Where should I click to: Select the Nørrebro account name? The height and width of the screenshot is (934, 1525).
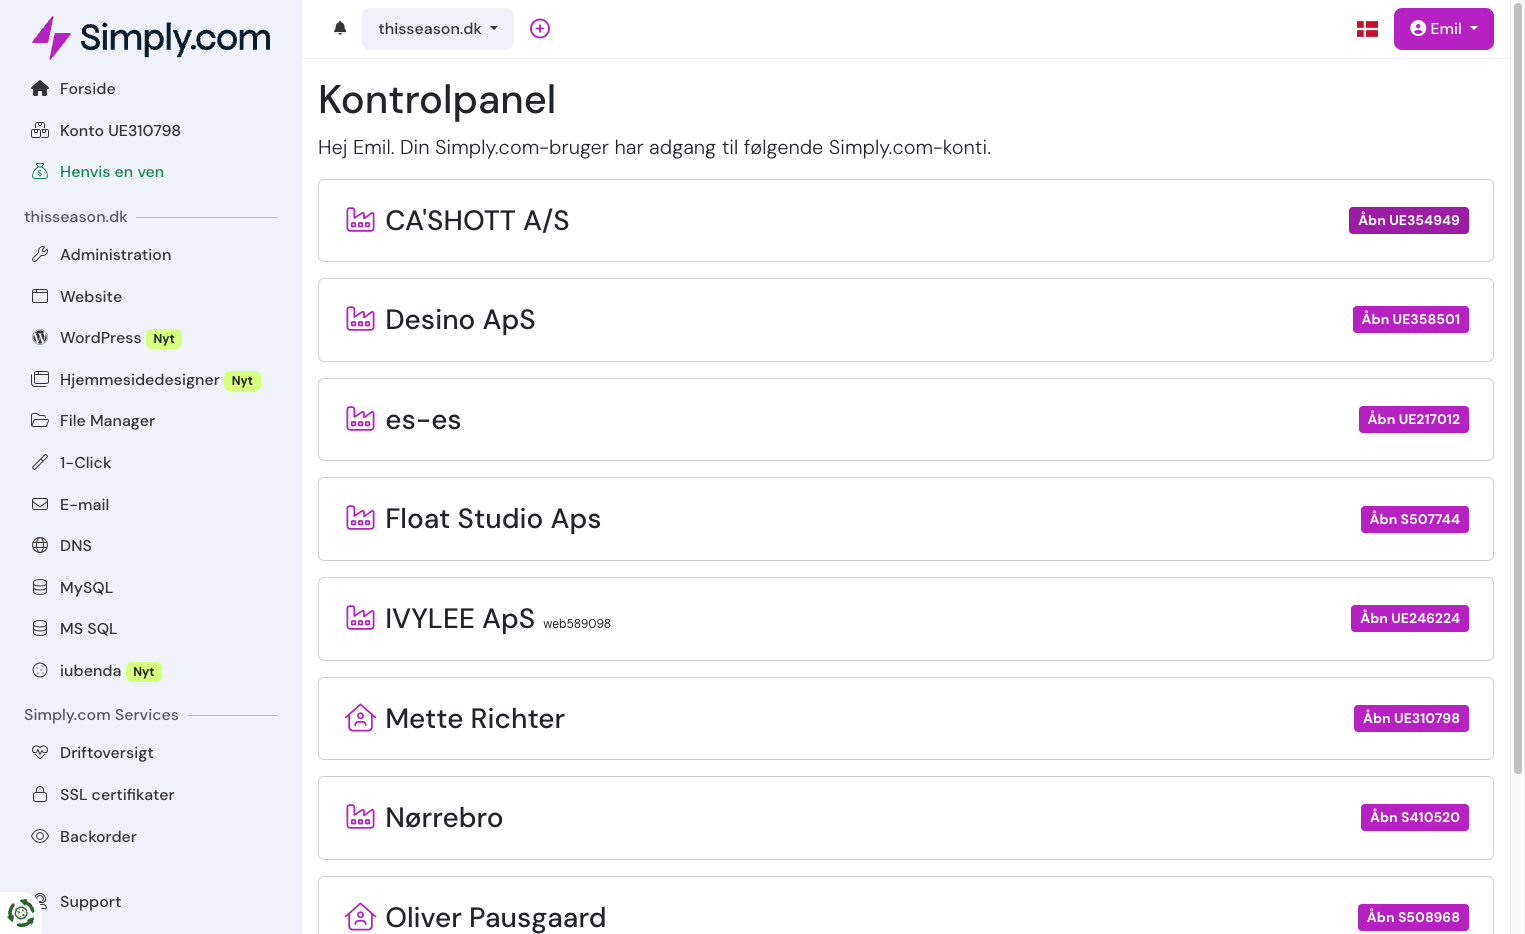pyautogui.click(x=444, y=818)
